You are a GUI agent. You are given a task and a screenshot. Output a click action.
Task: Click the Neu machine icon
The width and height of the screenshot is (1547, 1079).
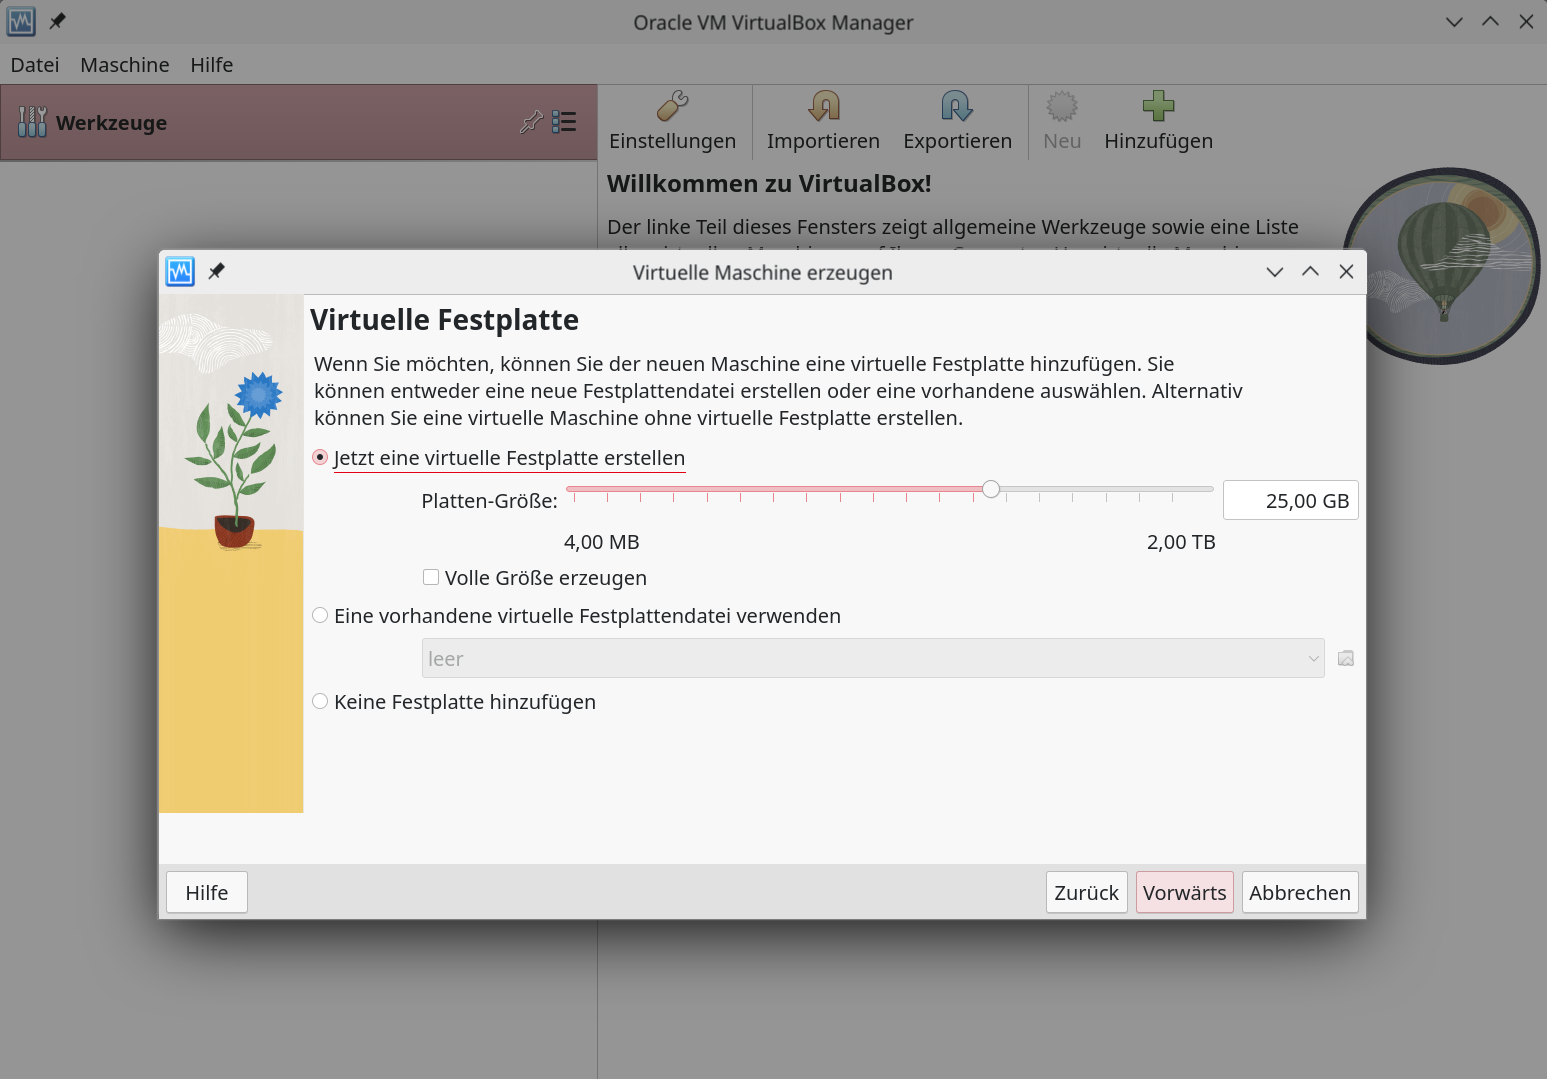[1062, 106]
